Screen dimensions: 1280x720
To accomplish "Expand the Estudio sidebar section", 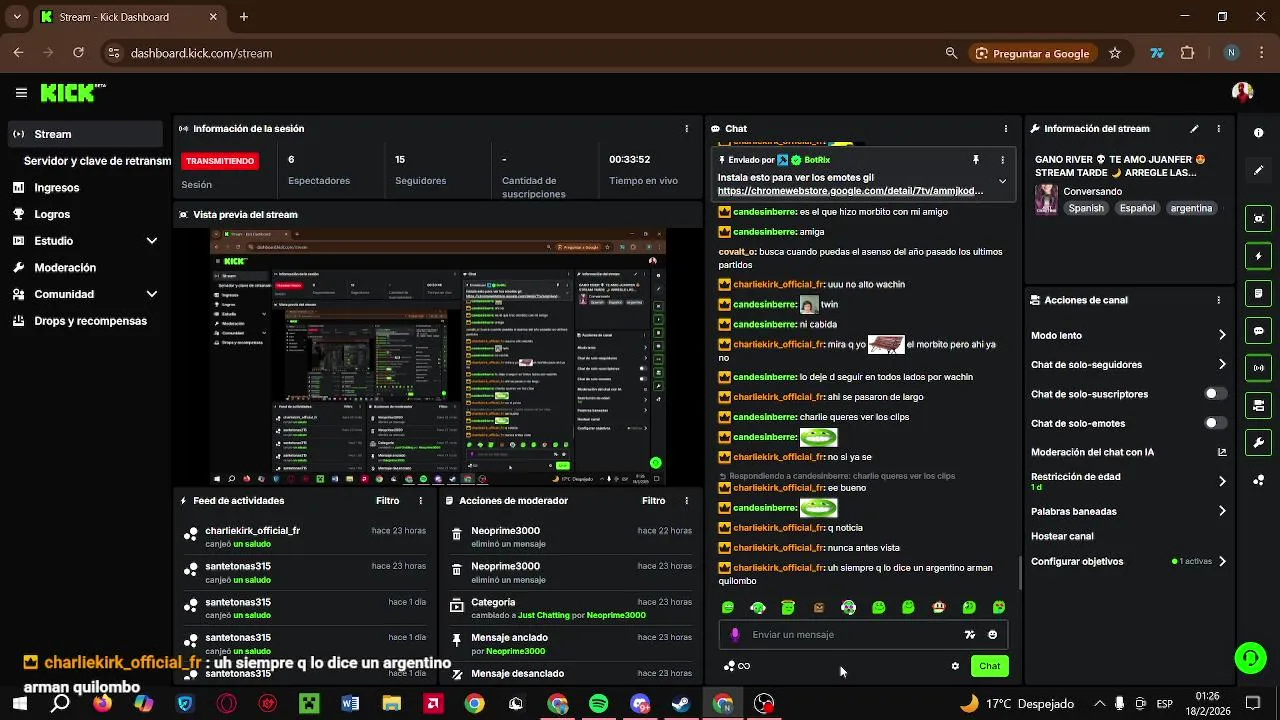I will coord(152,241).
